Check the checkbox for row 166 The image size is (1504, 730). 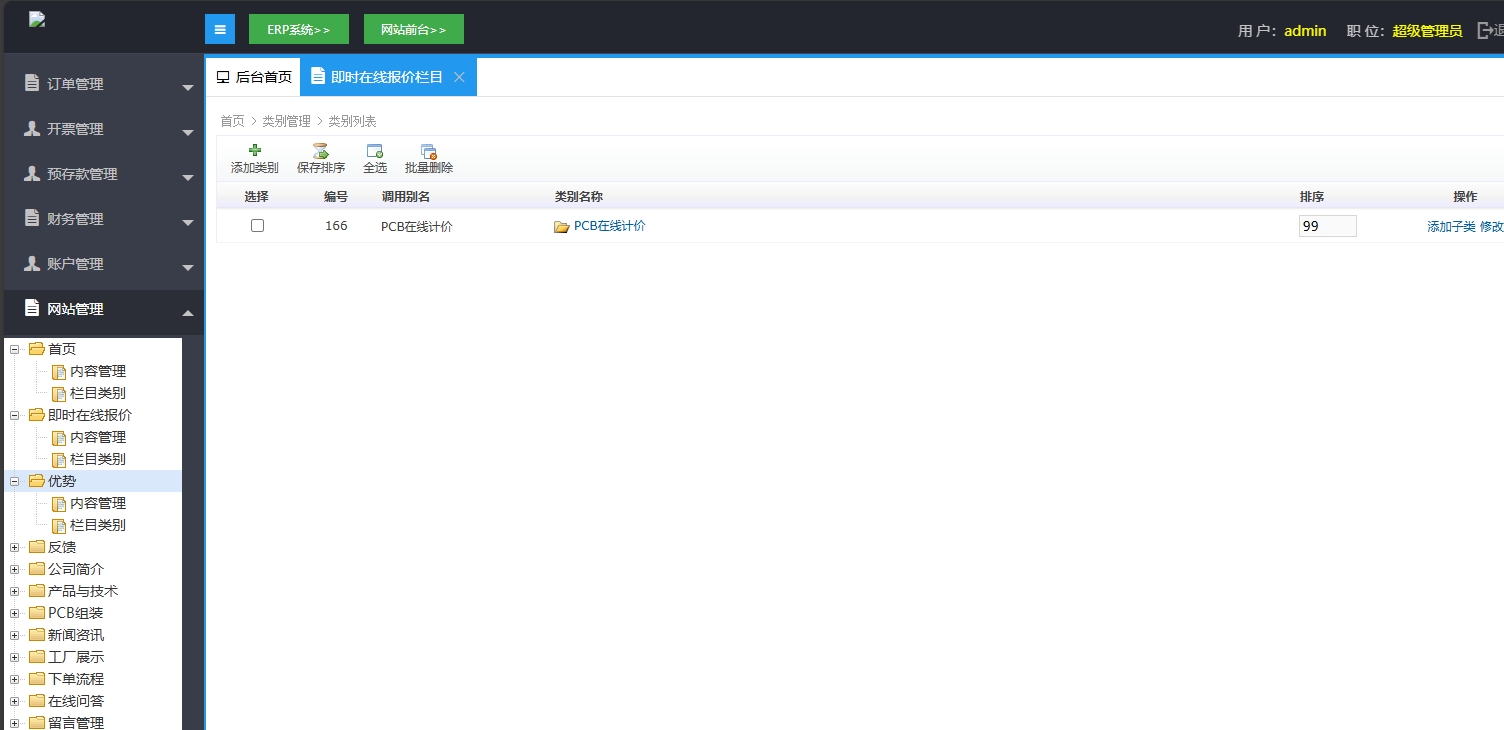coord(257,226)
